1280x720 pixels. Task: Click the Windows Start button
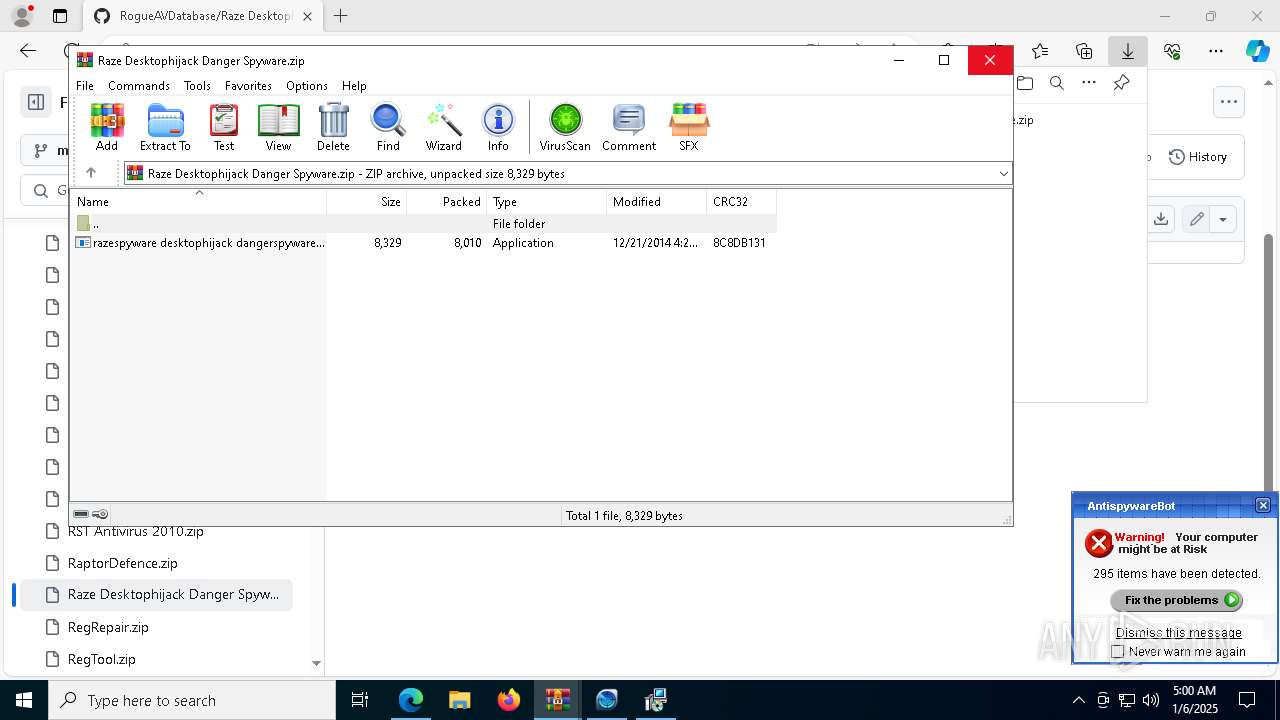[x=24, y=700]
